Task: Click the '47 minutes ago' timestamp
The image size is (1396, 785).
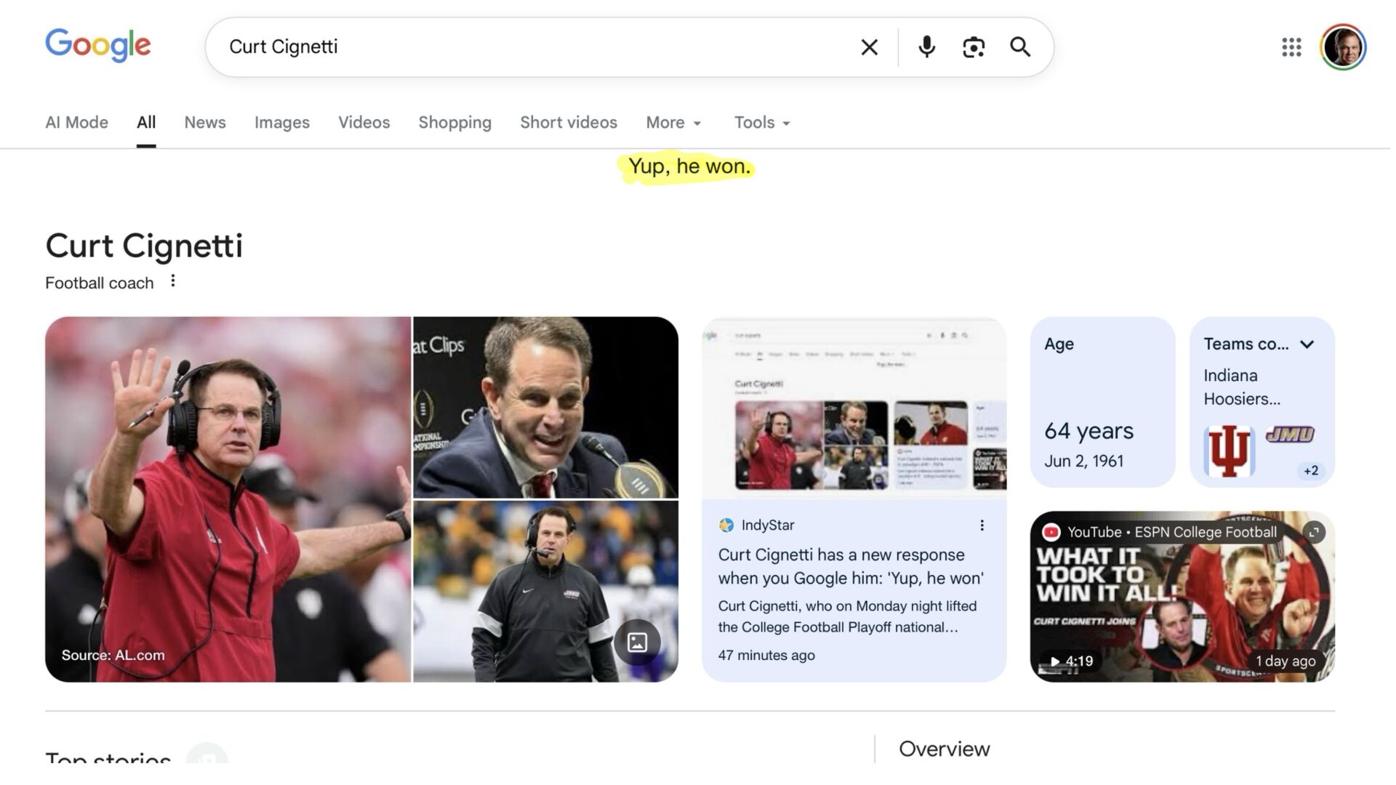Action: tap(766, 655)
